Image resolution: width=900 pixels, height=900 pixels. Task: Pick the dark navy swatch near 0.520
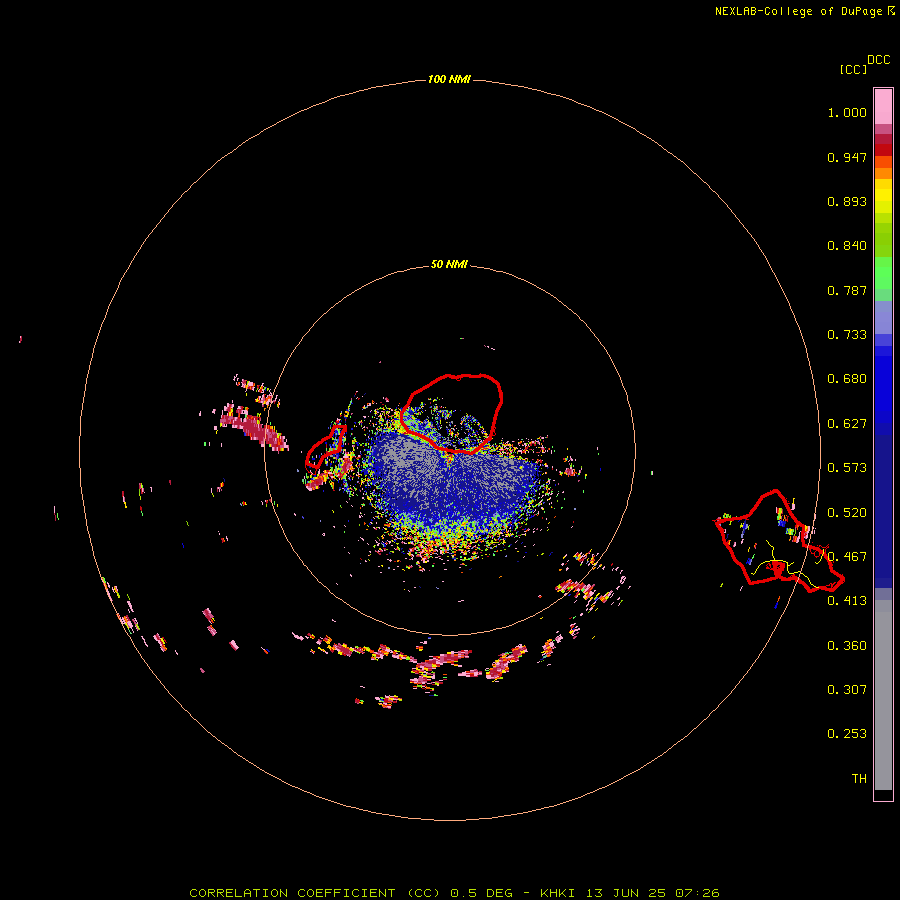883,505
